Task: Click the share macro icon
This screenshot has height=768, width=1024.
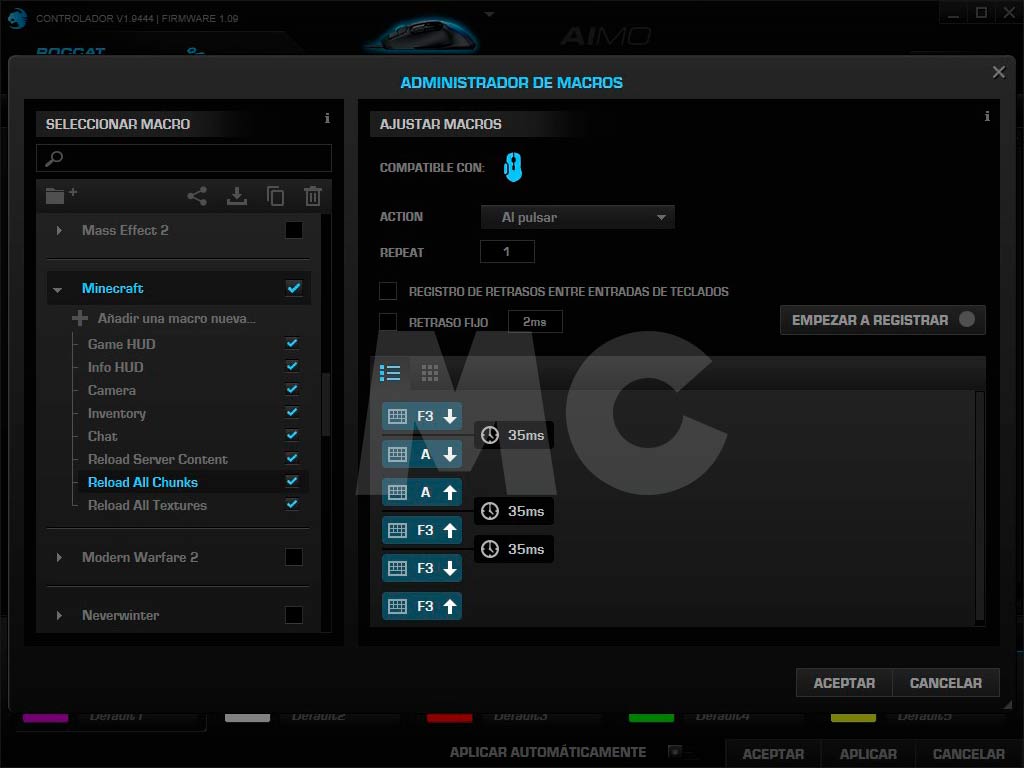Action: pos(197,196)
